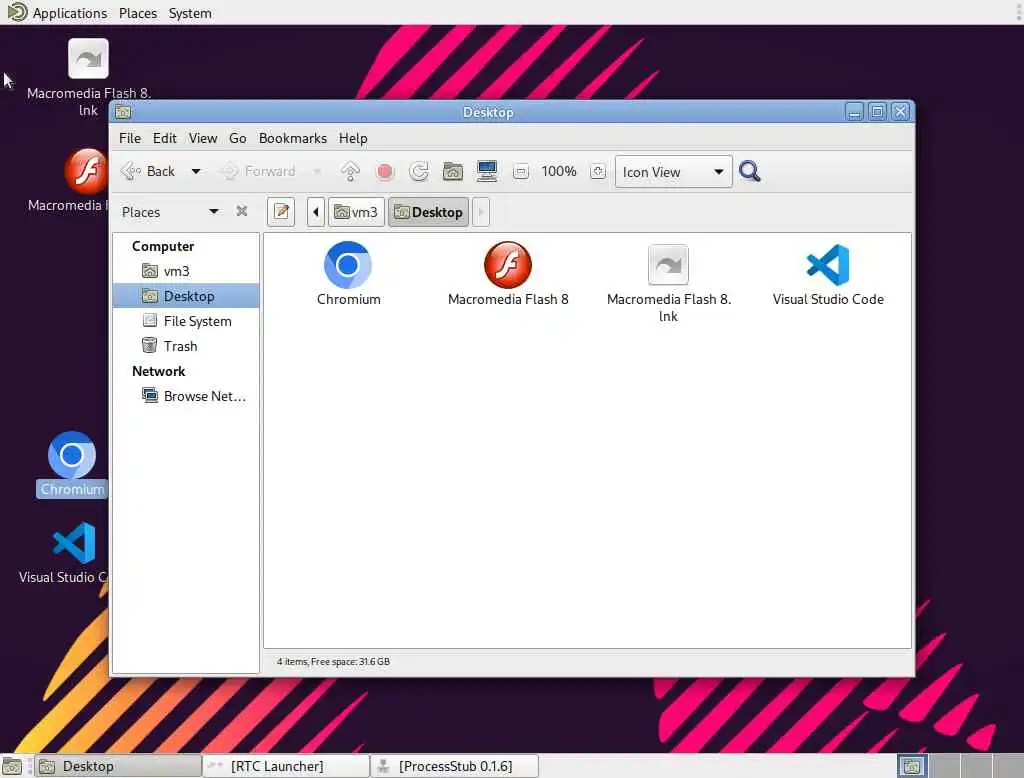
Task: Open the Edit menu
Action: click(165, 138)
